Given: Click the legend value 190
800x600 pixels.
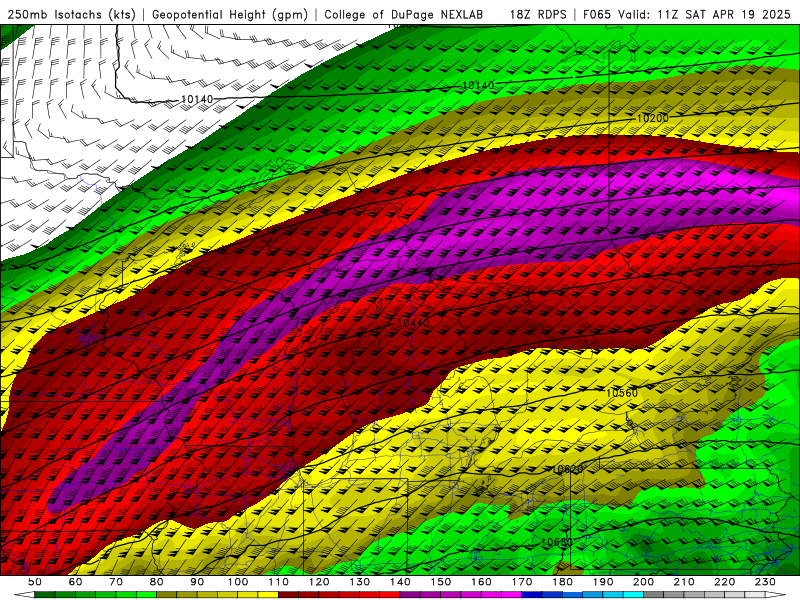Looking at the screenshot, I should coord(603,582).
